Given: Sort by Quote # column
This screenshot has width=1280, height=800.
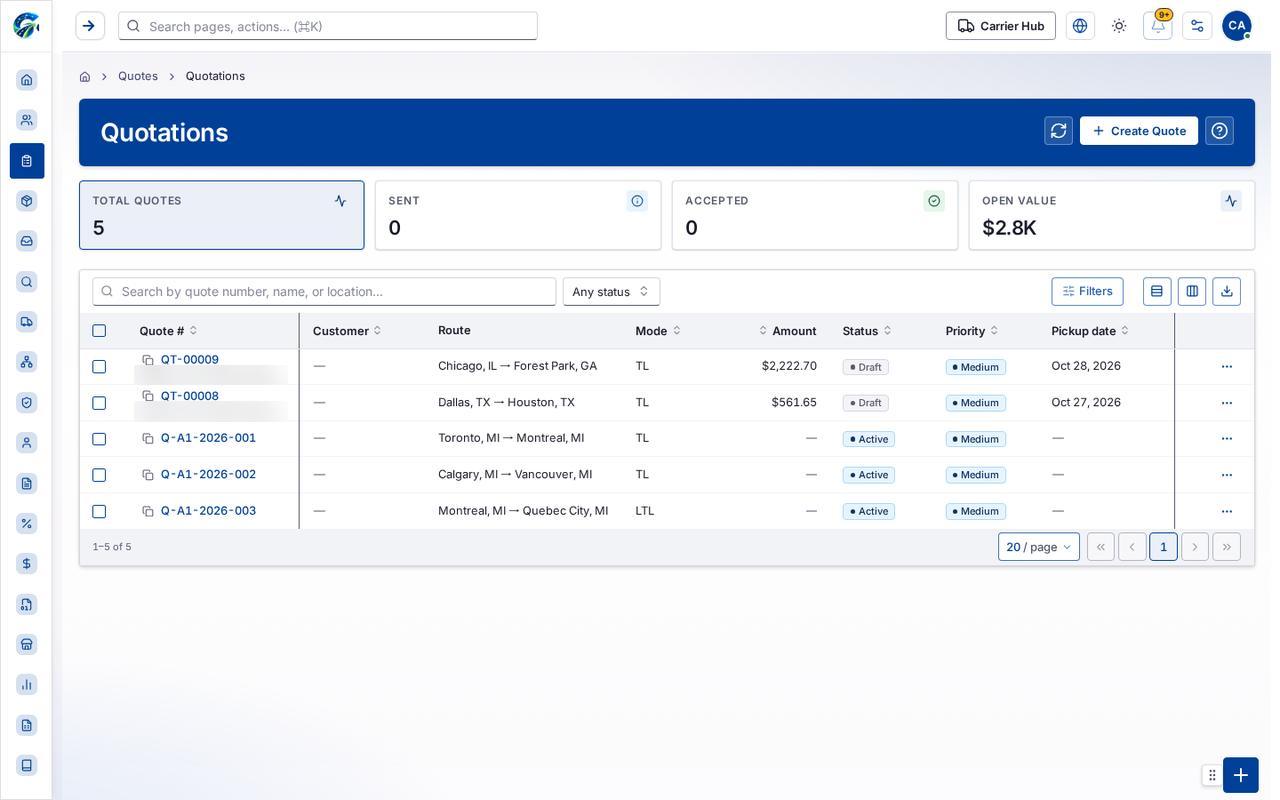Looking at the screenshot, I should pyautogui.click(x=168, y=331).
